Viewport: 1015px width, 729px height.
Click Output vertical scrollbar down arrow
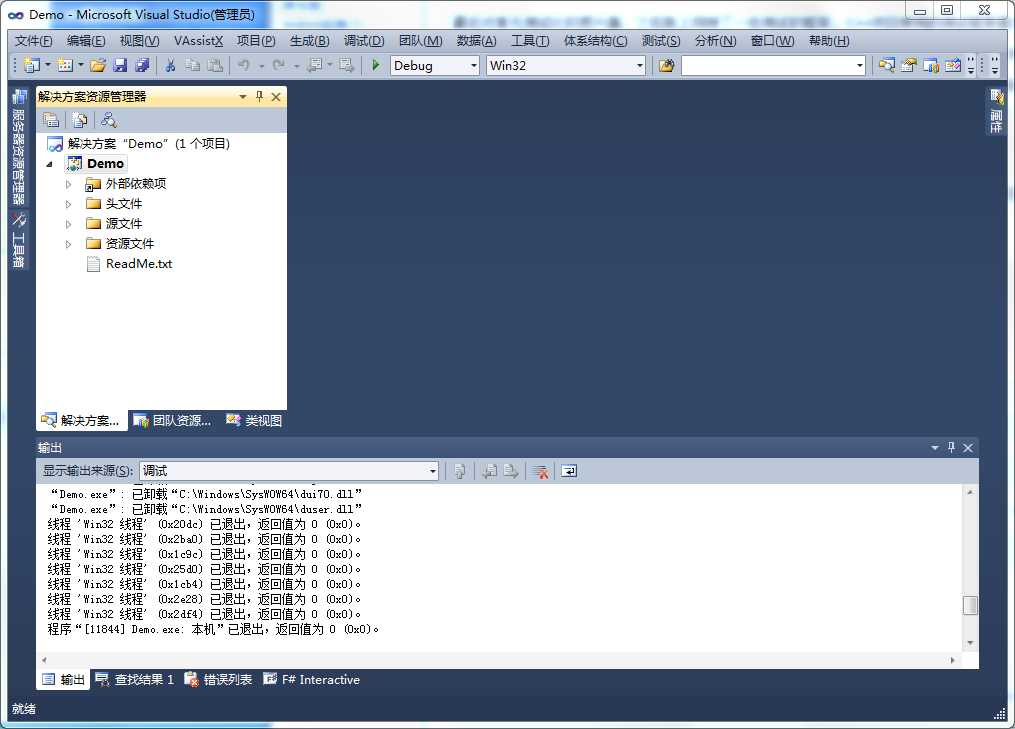(970, 643)
